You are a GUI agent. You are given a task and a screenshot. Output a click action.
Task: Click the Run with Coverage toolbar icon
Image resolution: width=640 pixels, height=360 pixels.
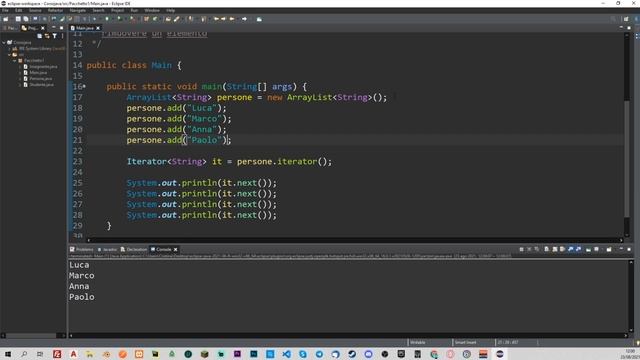(119, 19)
